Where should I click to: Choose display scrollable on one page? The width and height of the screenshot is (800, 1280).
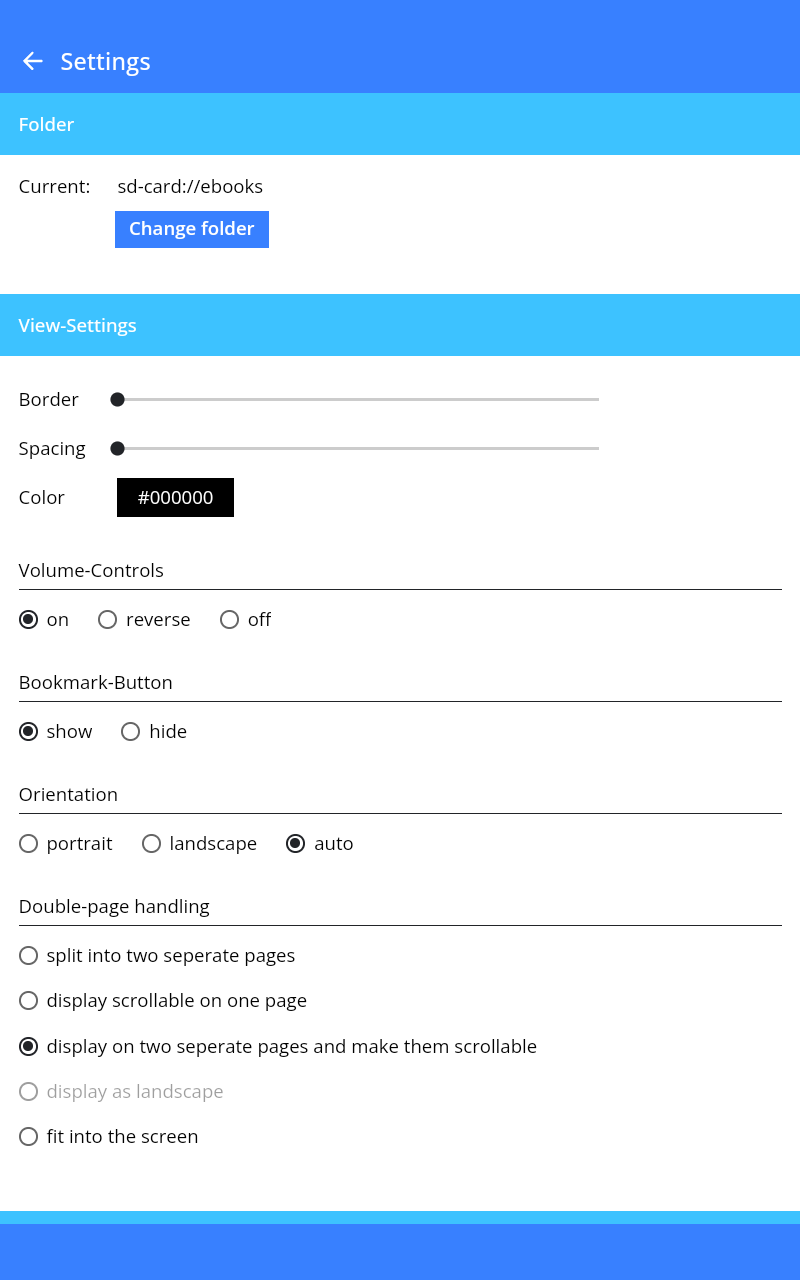(29, 1000)
